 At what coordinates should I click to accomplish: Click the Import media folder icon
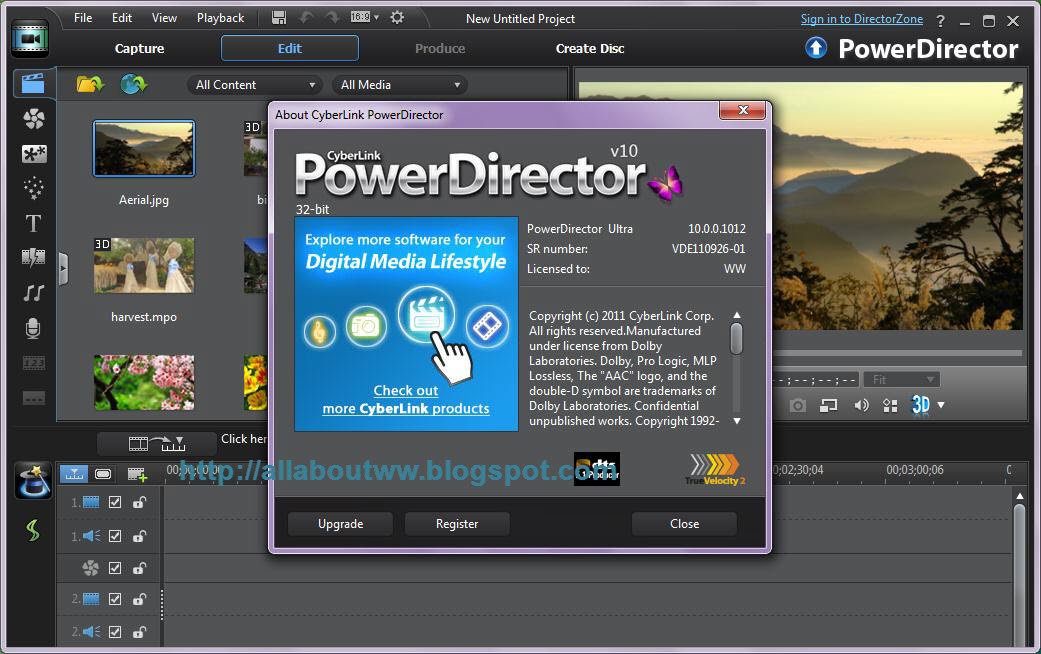90,84
